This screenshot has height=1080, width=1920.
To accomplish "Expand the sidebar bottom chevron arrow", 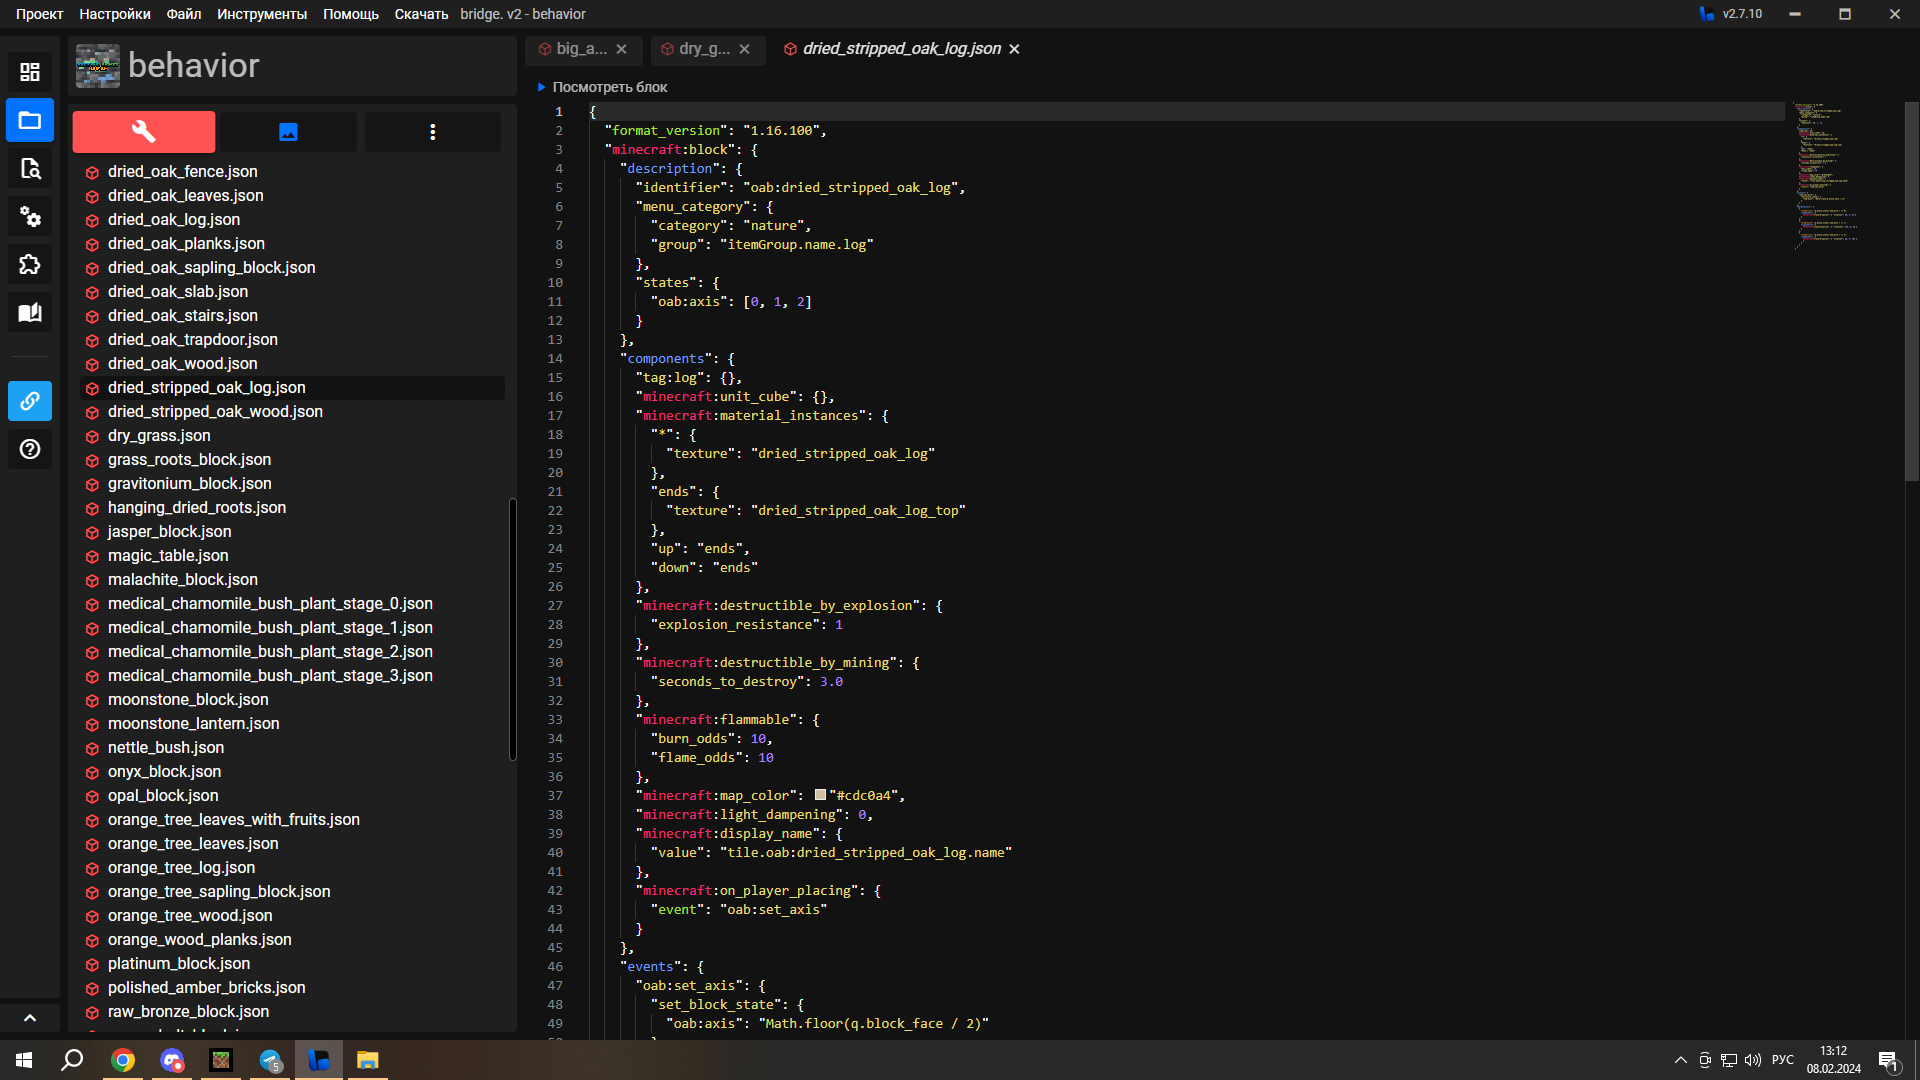I will click(x=30, y=1017).
